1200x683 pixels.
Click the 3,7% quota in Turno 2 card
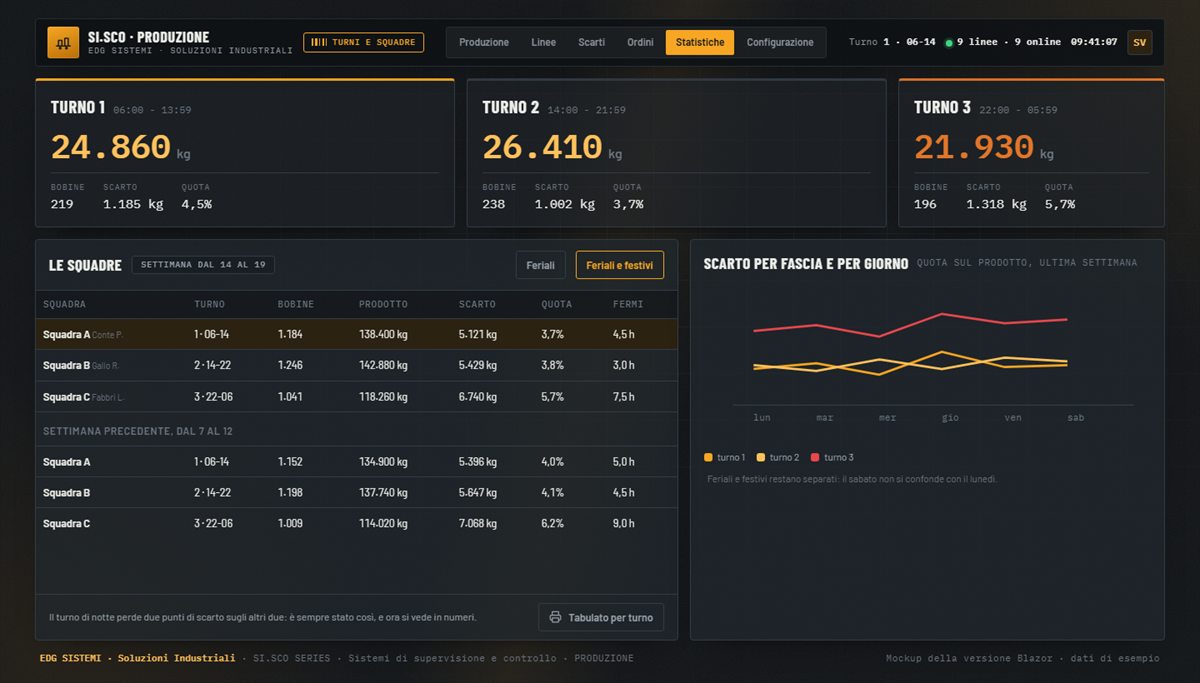click(x=628, y=204)
